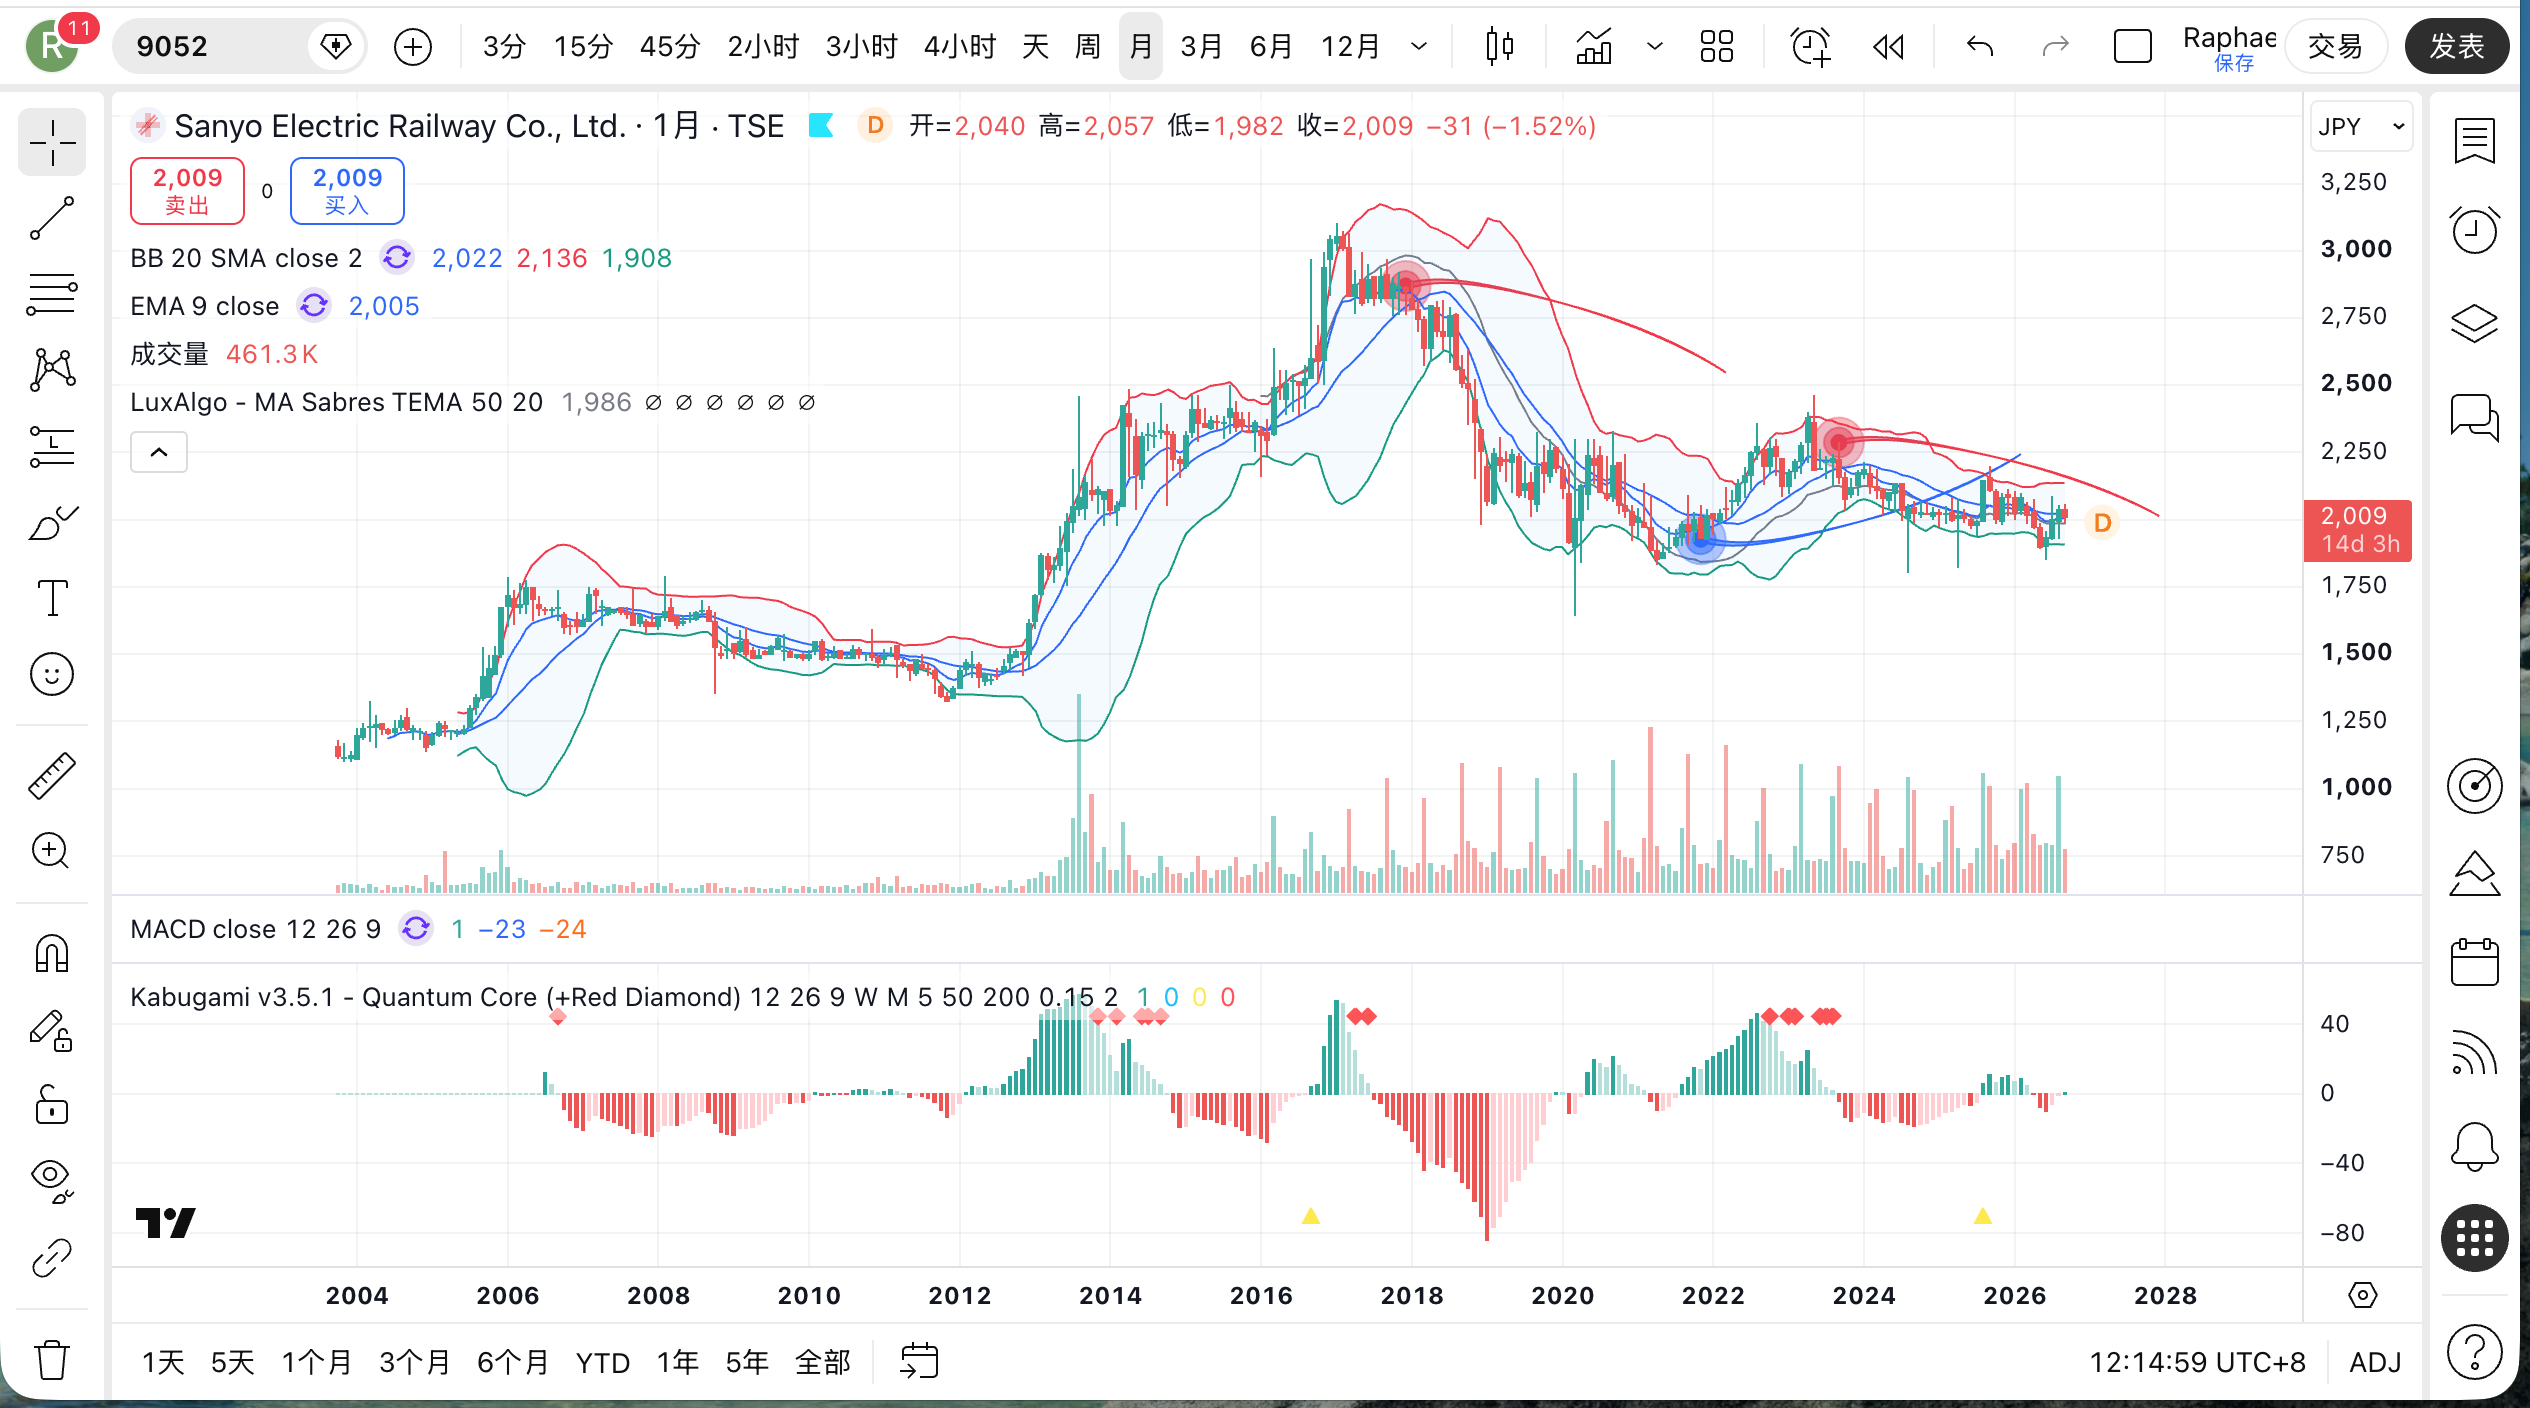Screen dimensions: 2530x1408
Task: Open the watchlist panel
Action: click(x=2474, y=141)
